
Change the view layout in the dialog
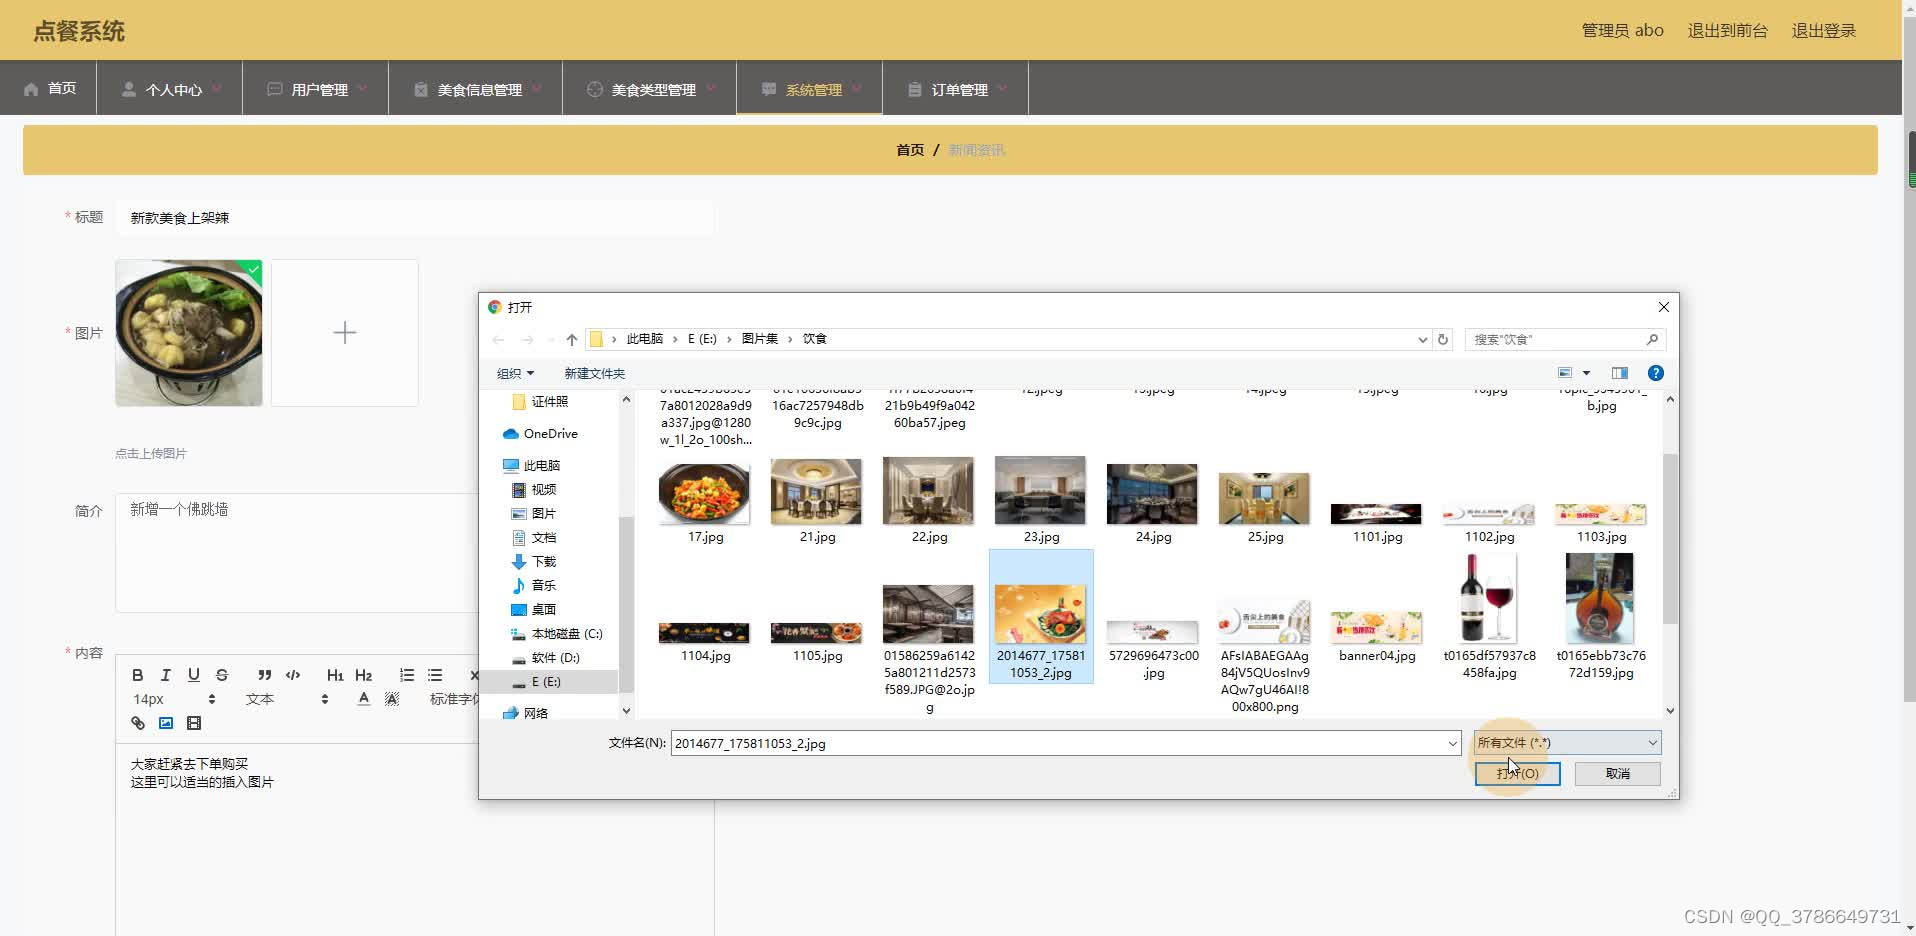[1565, 373]
